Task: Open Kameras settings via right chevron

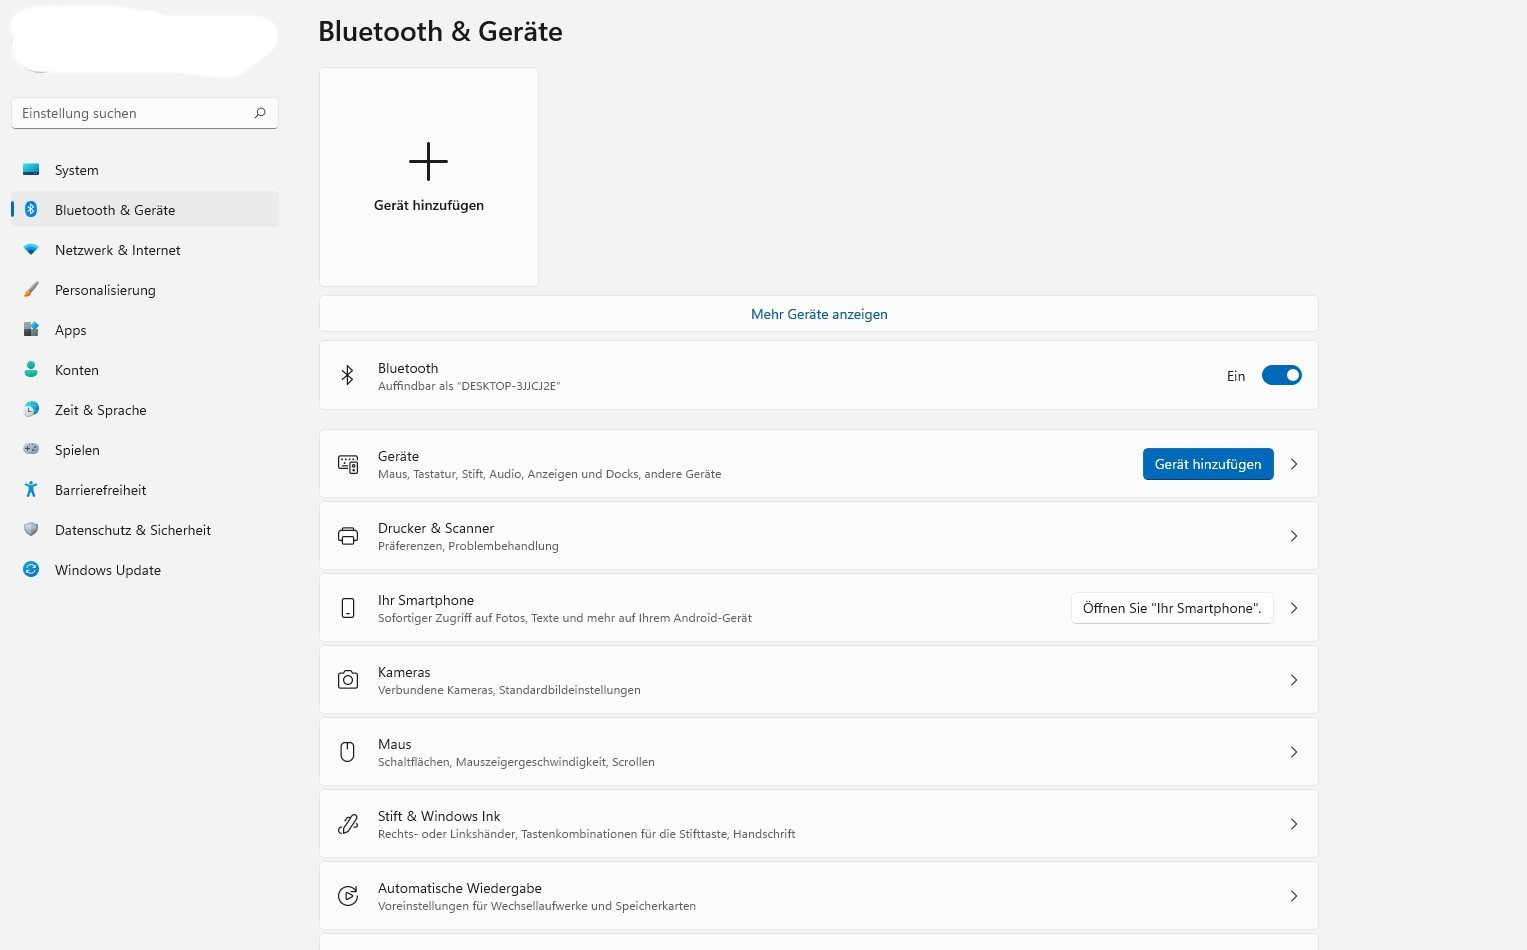Action: (1294, 680)
